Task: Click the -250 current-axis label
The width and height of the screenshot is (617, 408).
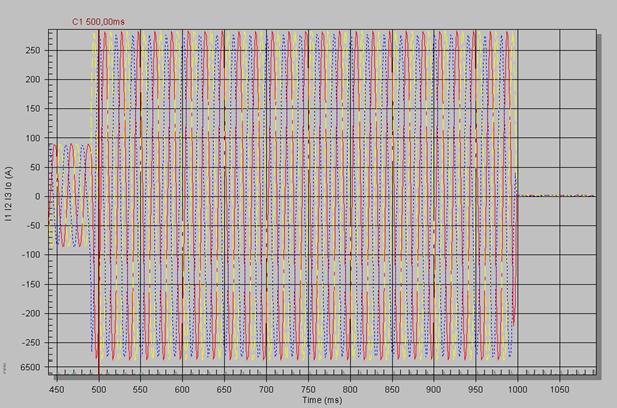Action: click(x=31, y=343)
